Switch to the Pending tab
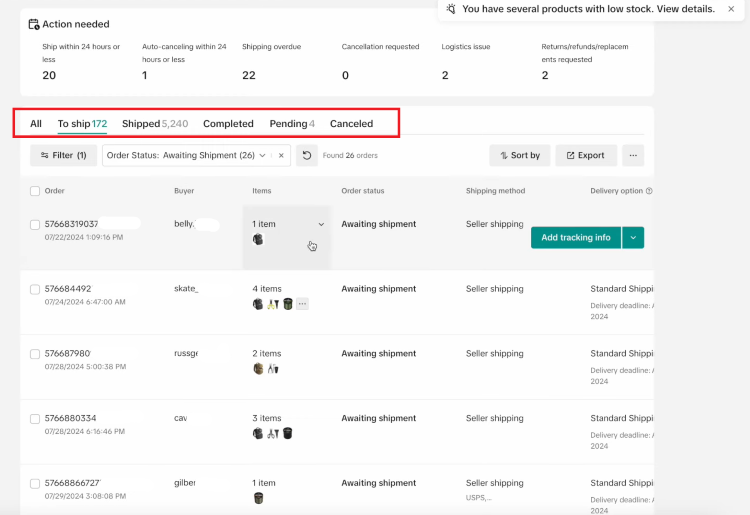The image size is (750, 515). (x=292, y=124)
